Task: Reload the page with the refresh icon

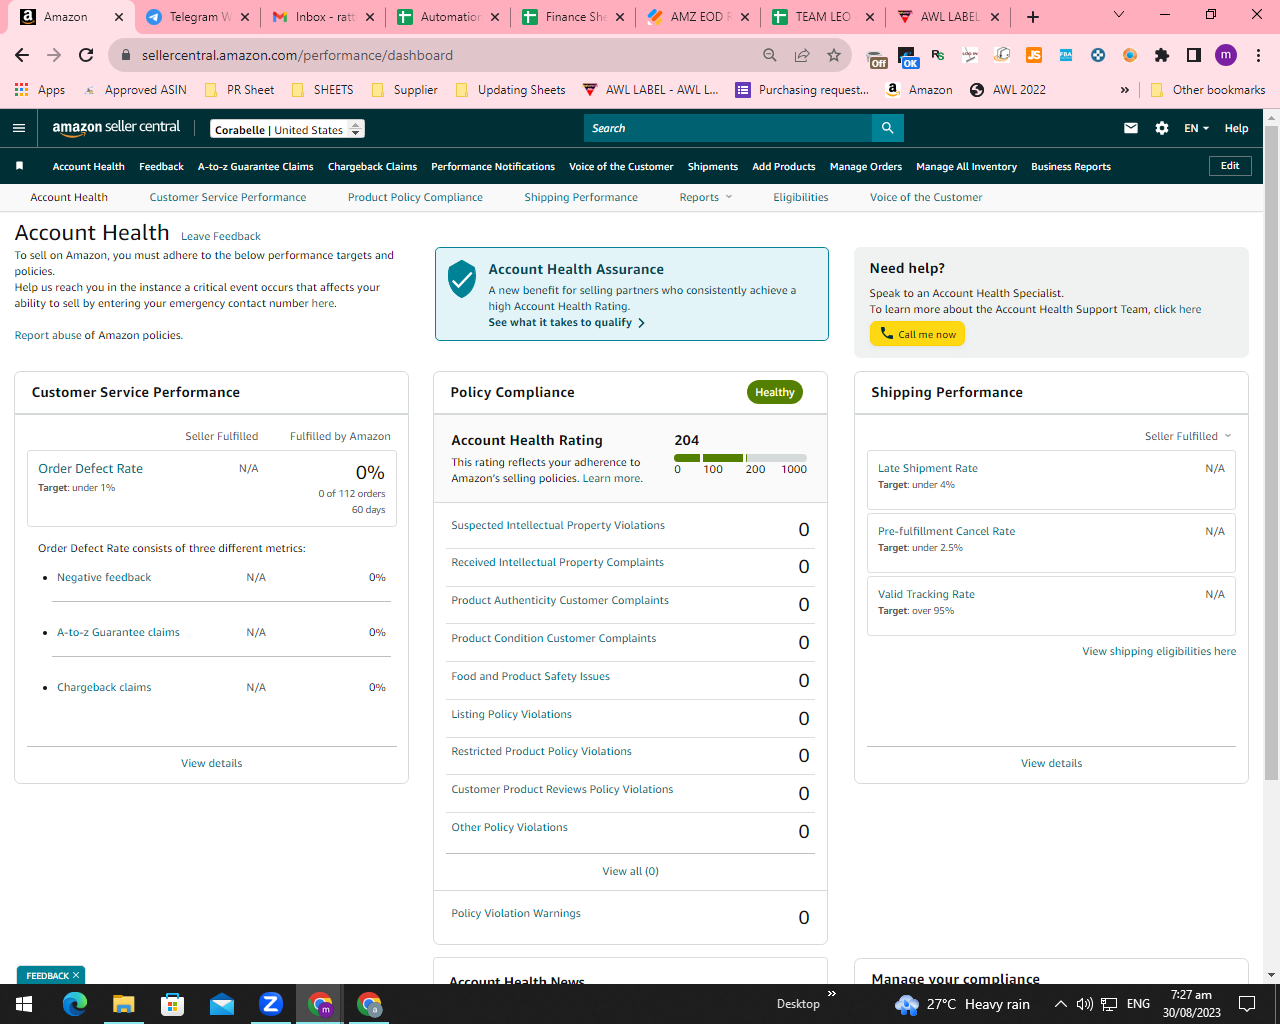Action: [86, 55]
